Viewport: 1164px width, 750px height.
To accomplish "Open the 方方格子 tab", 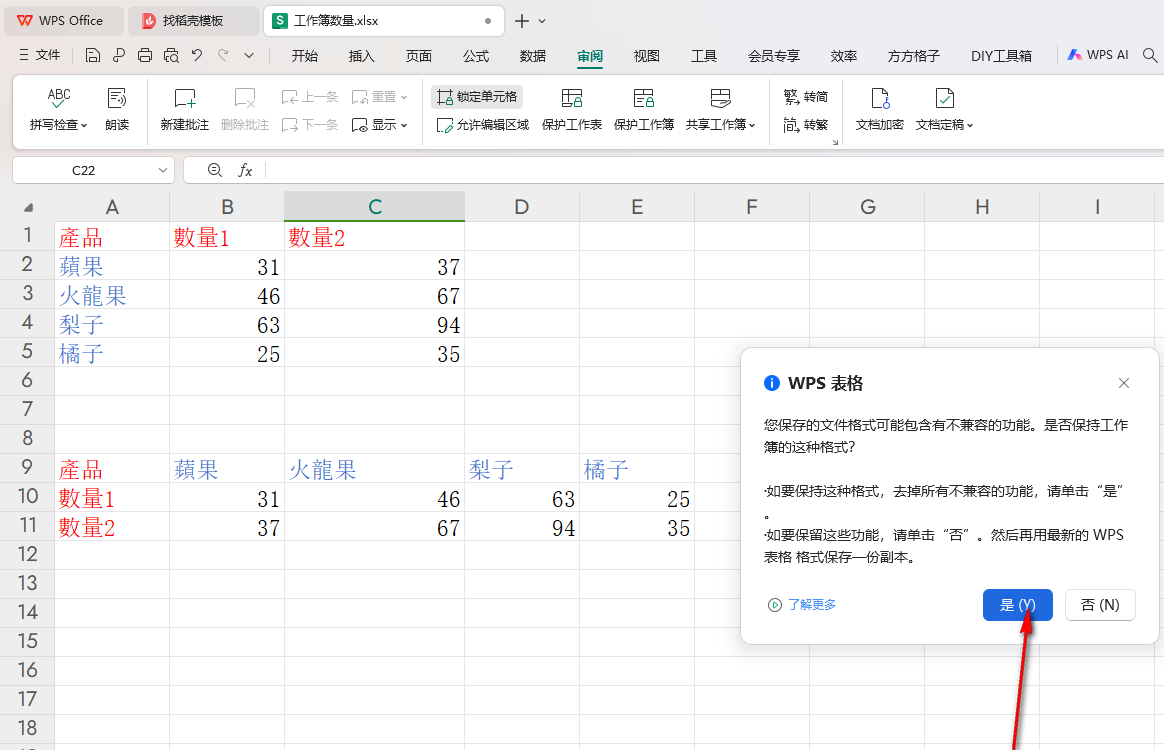I will (x=914, y=56).
